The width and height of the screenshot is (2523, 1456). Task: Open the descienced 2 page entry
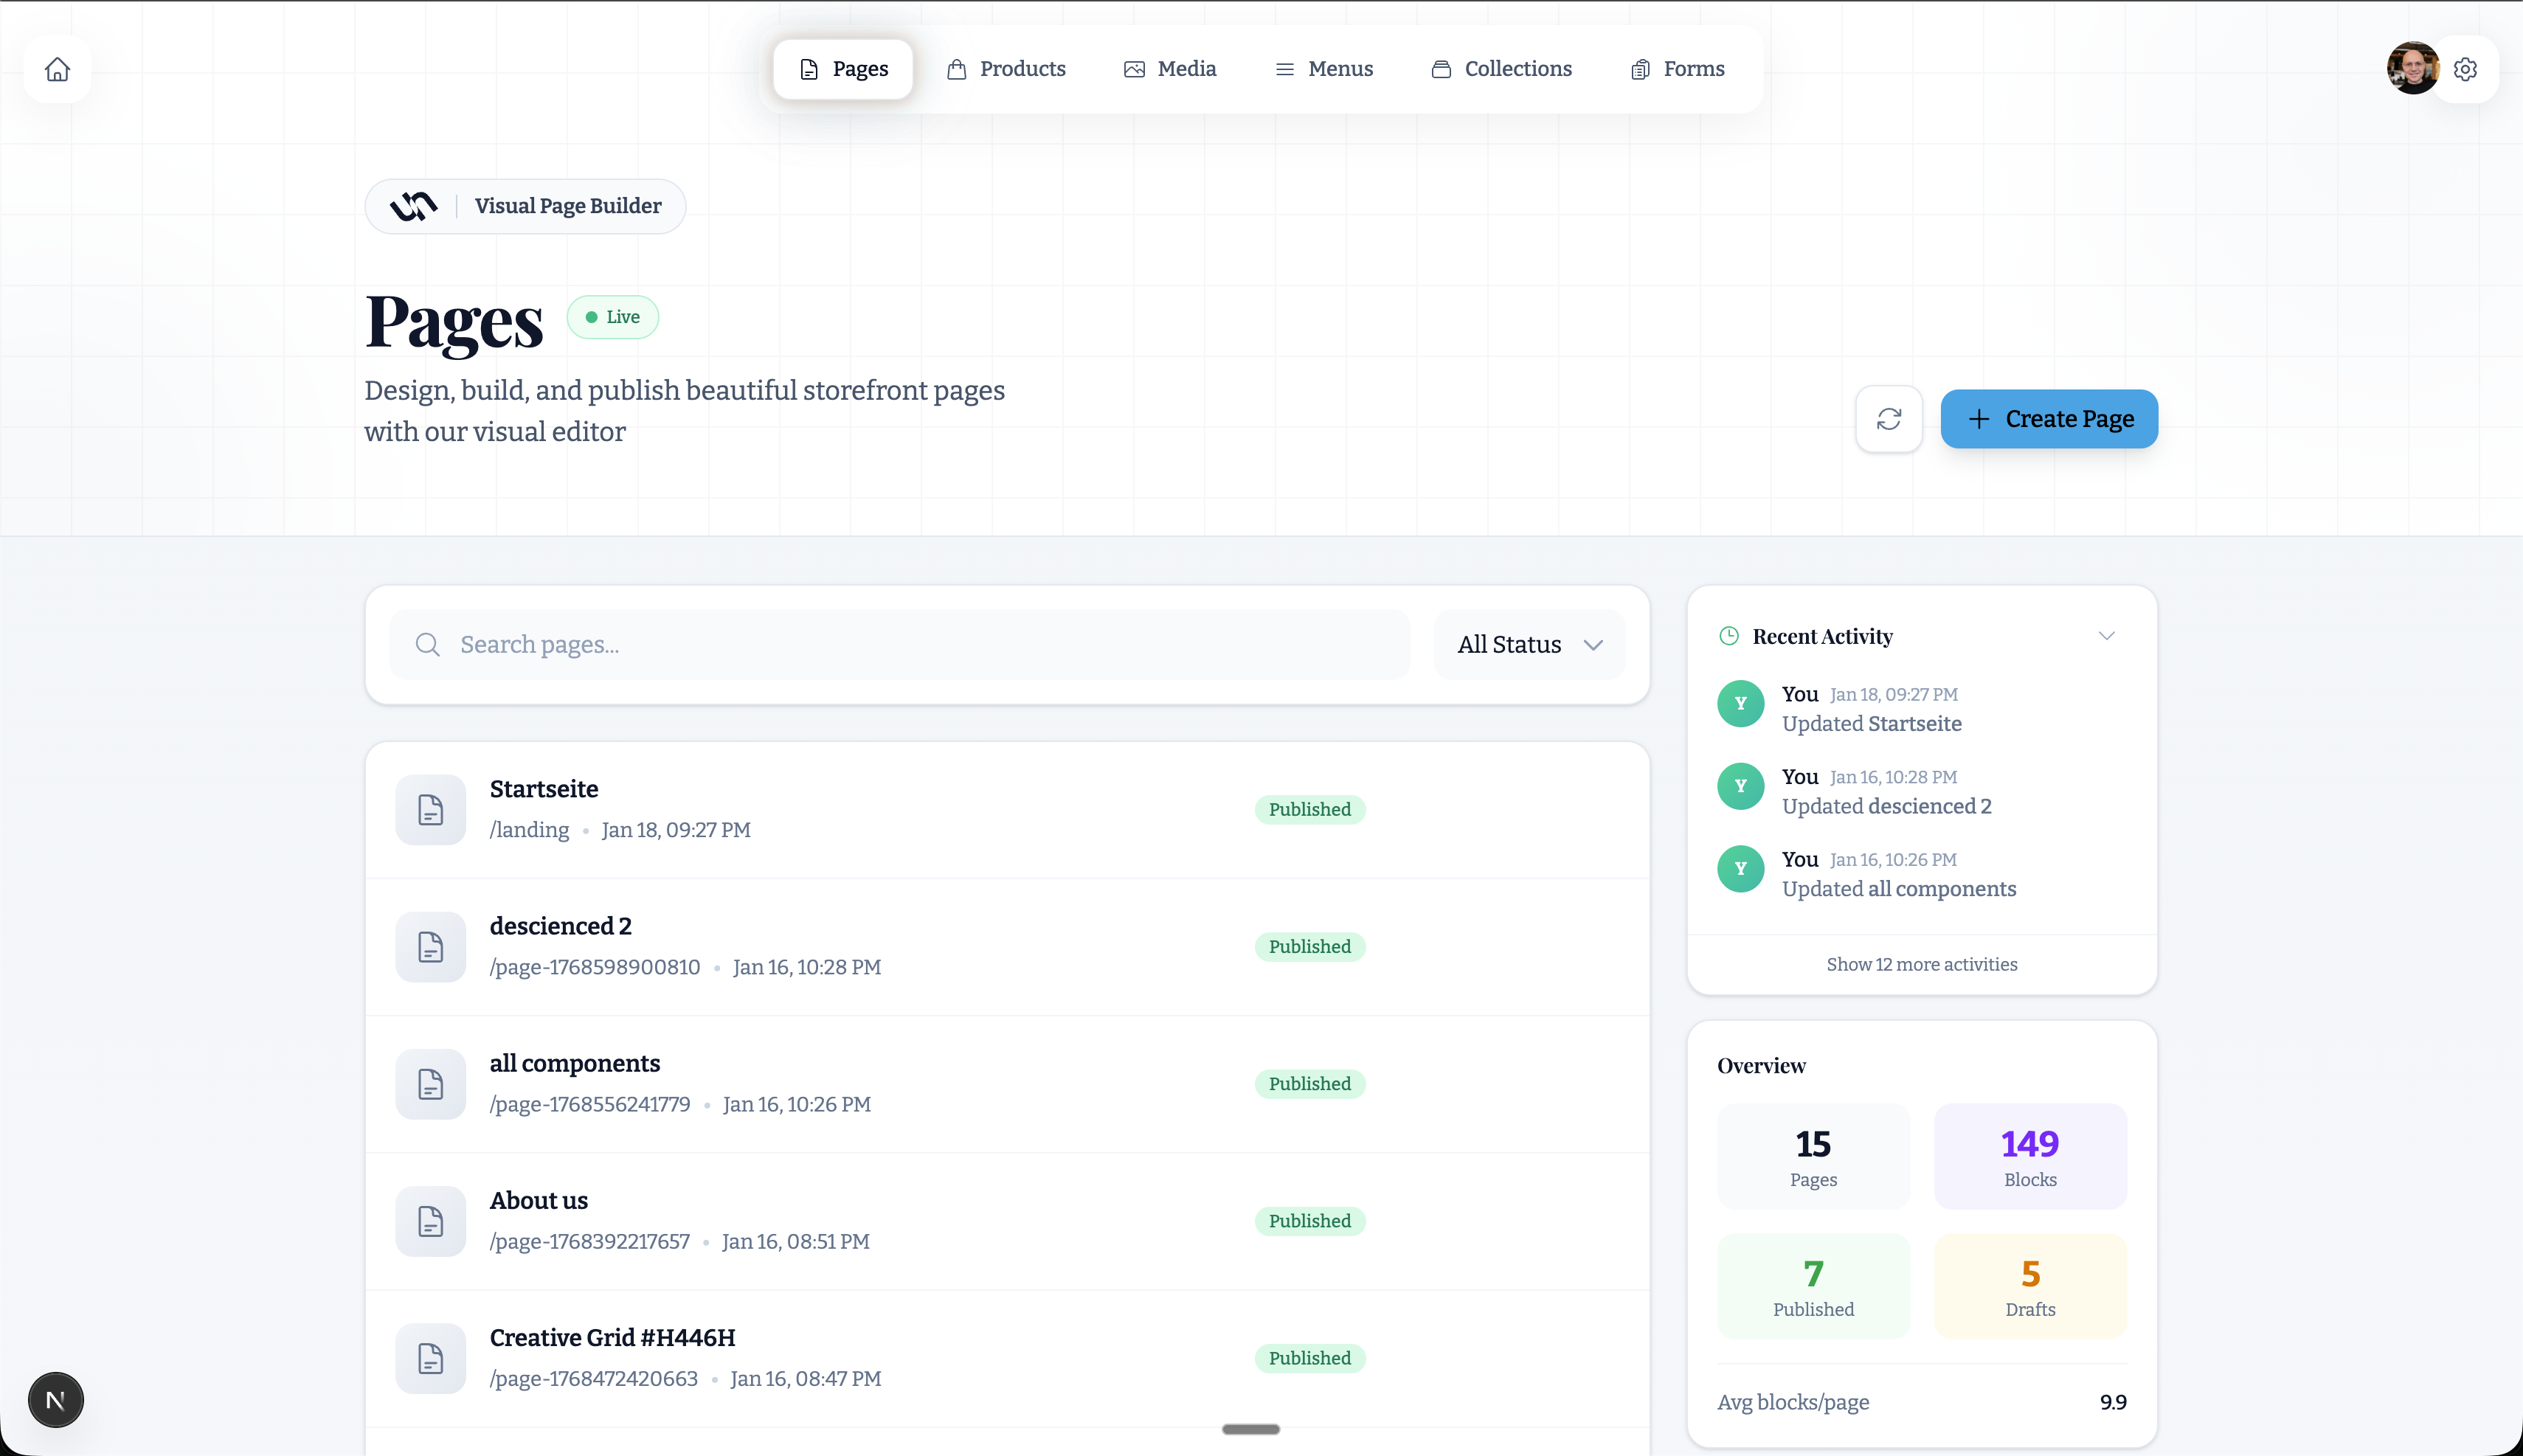(560, 926)
